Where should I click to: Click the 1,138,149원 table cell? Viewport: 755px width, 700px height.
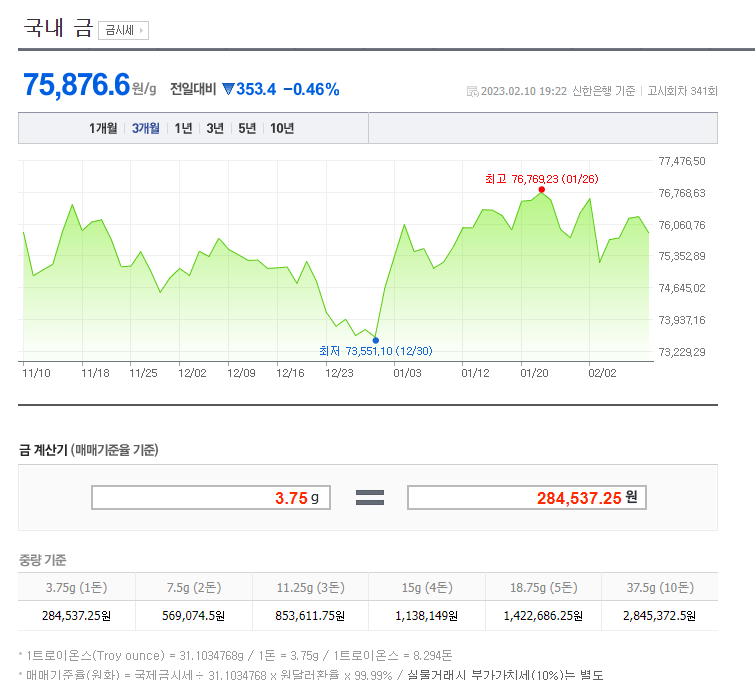(x=427, y=616)
